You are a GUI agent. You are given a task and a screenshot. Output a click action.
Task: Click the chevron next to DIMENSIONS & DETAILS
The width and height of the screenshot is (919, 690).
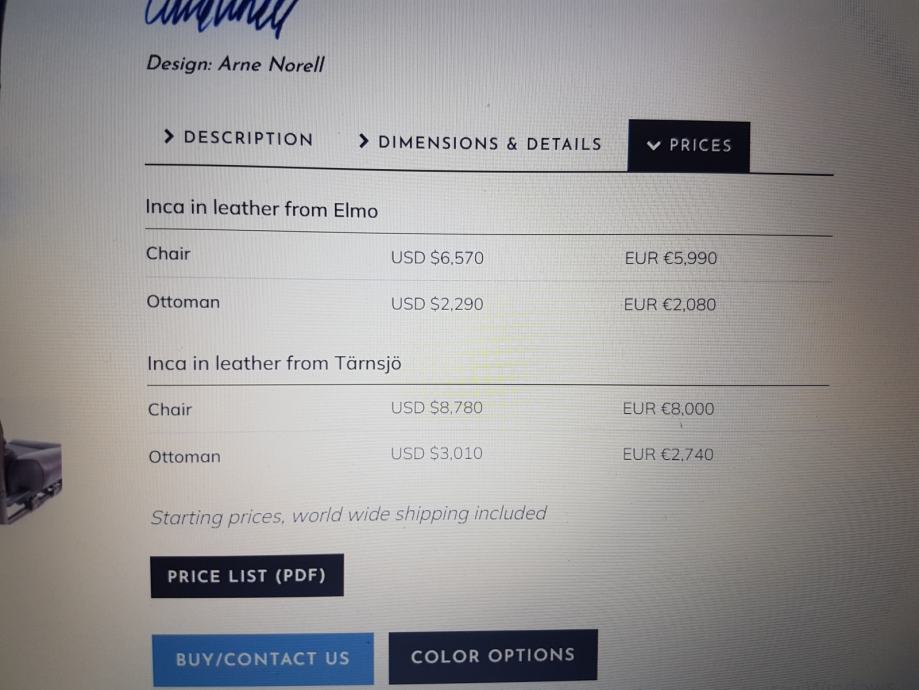[x=363, y=142]
